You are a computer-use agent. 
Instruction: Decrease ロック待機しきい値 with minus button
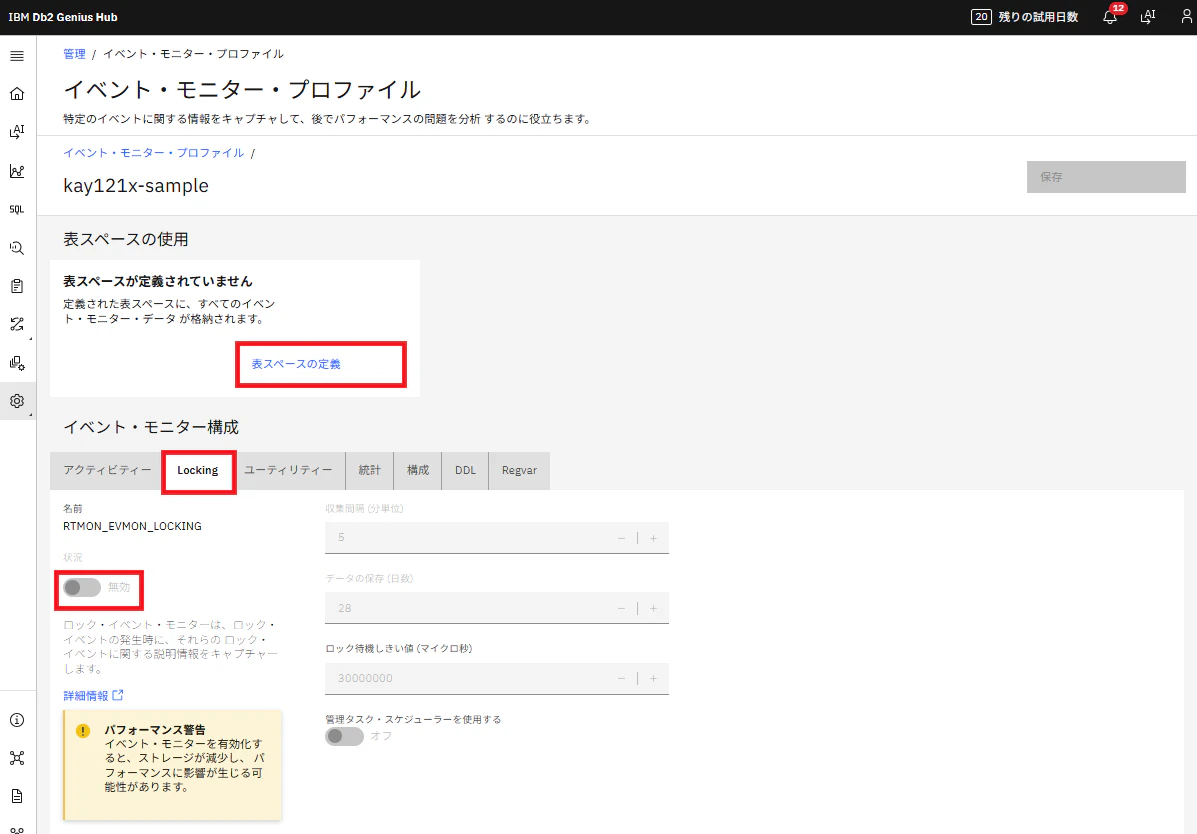click(621, 678)
